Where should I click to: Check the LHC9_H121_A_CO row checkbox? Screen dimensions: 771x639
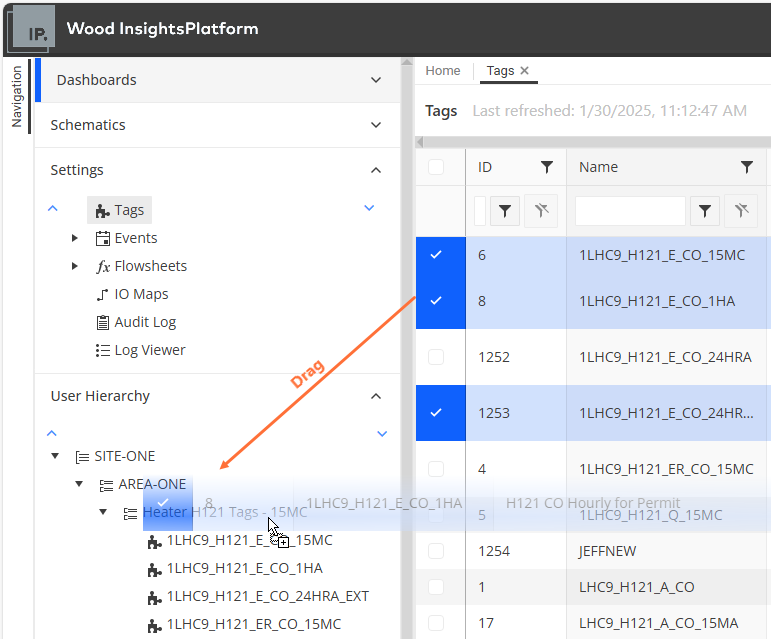click(436, 587)
